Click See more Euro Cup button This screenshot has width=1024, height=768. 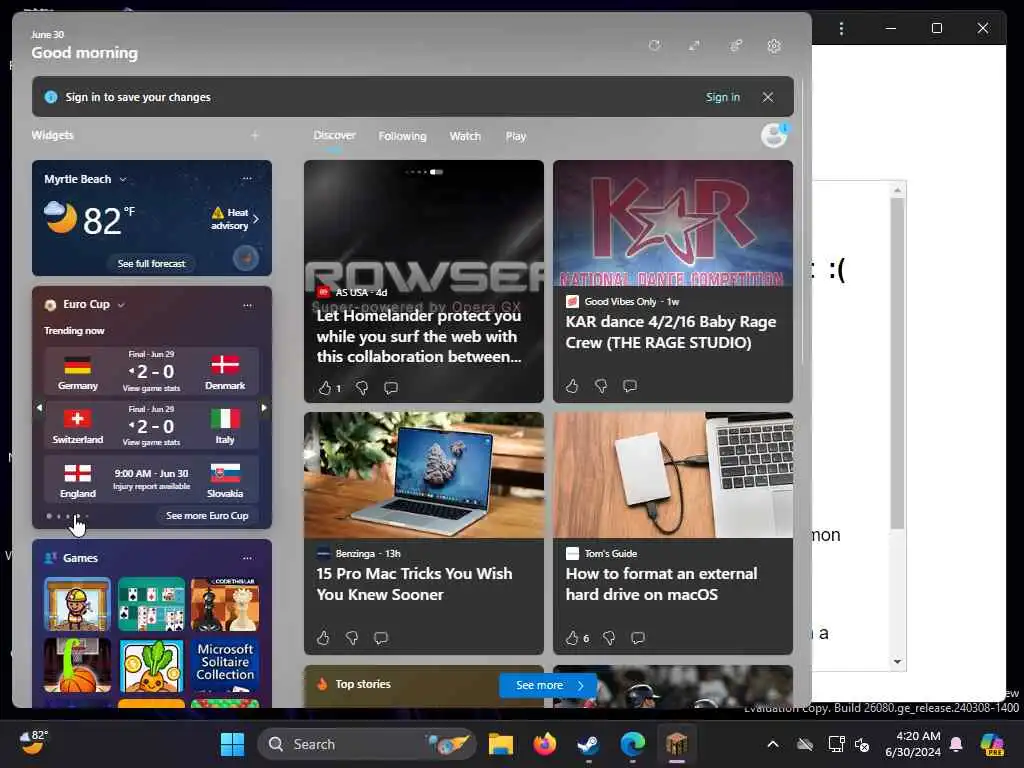(207, 515)
